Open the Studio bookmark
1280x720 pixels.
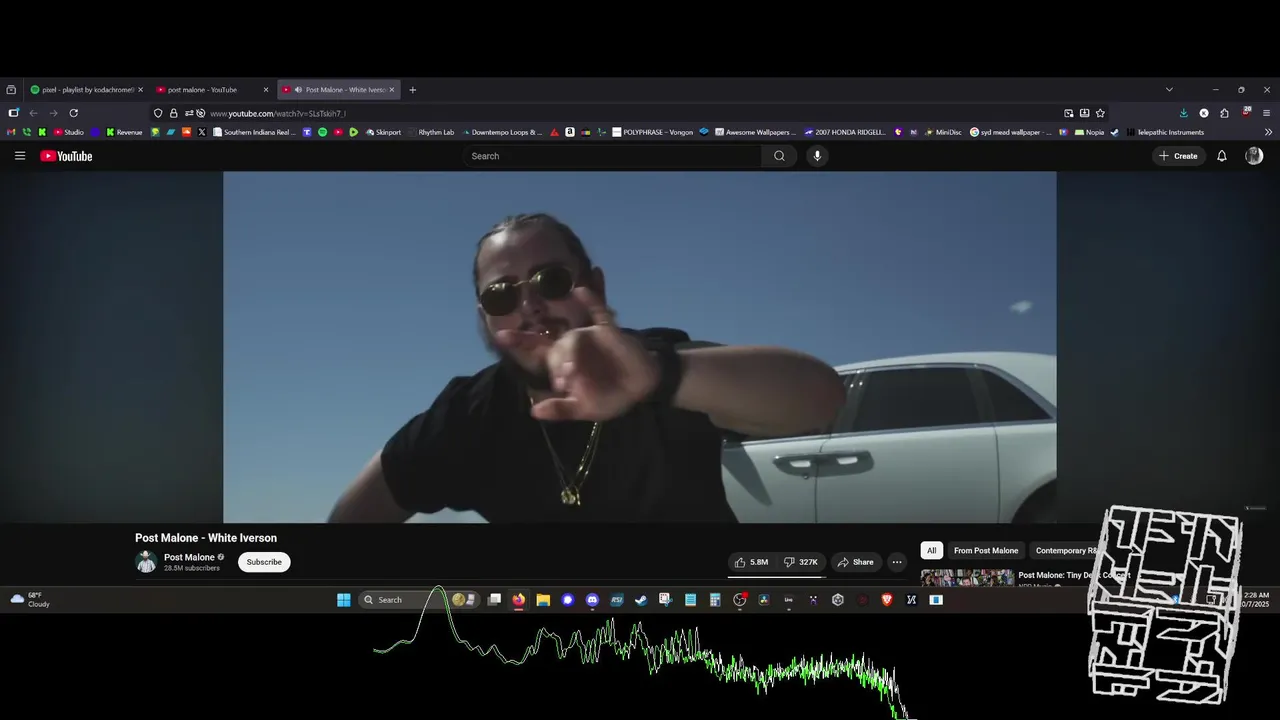pos(68,132)
